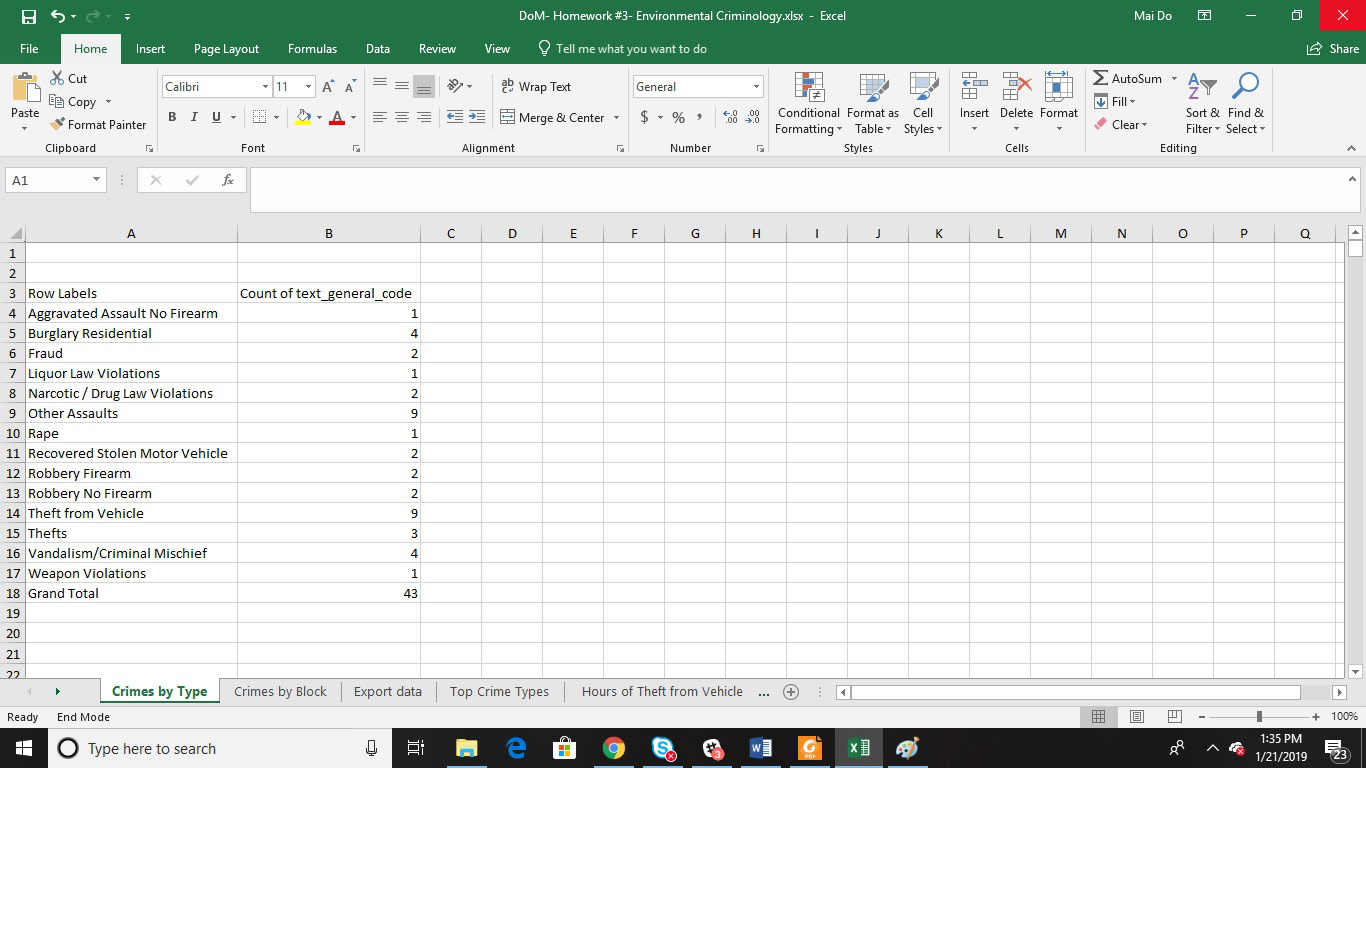1366x934 pixels.
Task: Click the Delete cells icon
Action: (x=1016, y=88)
